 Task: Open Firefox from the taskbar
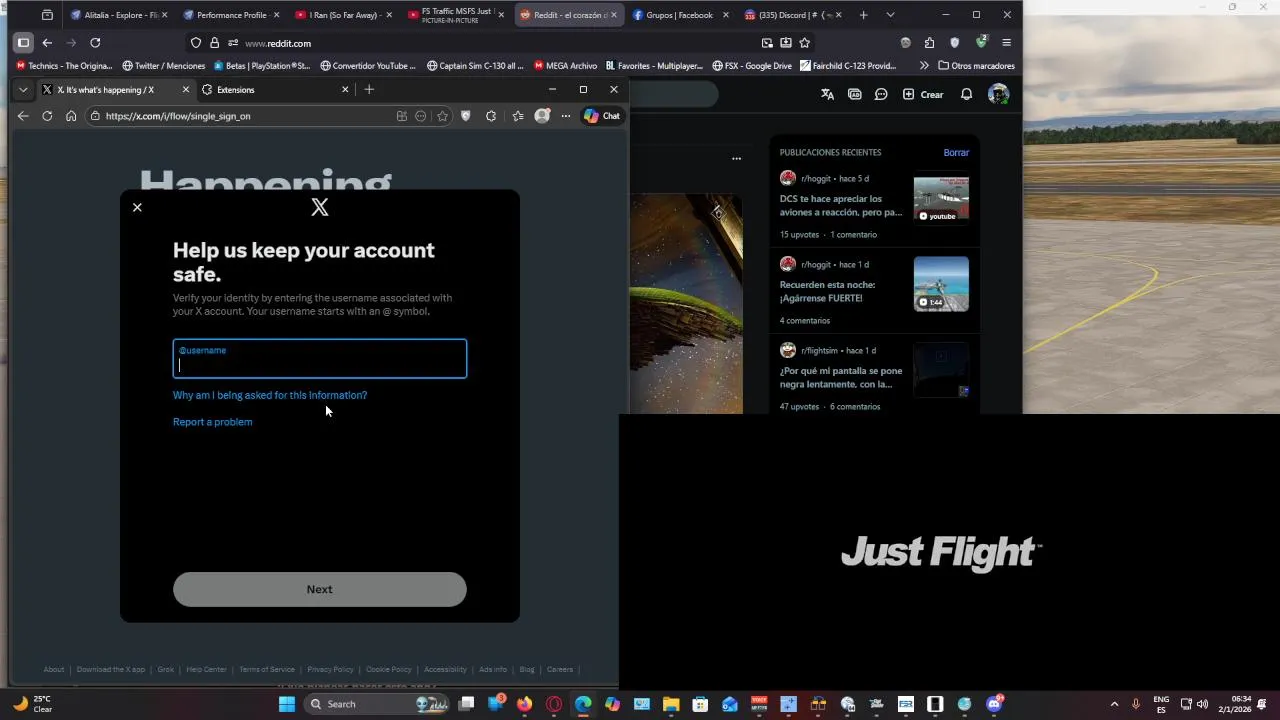[x=525, y=704]
